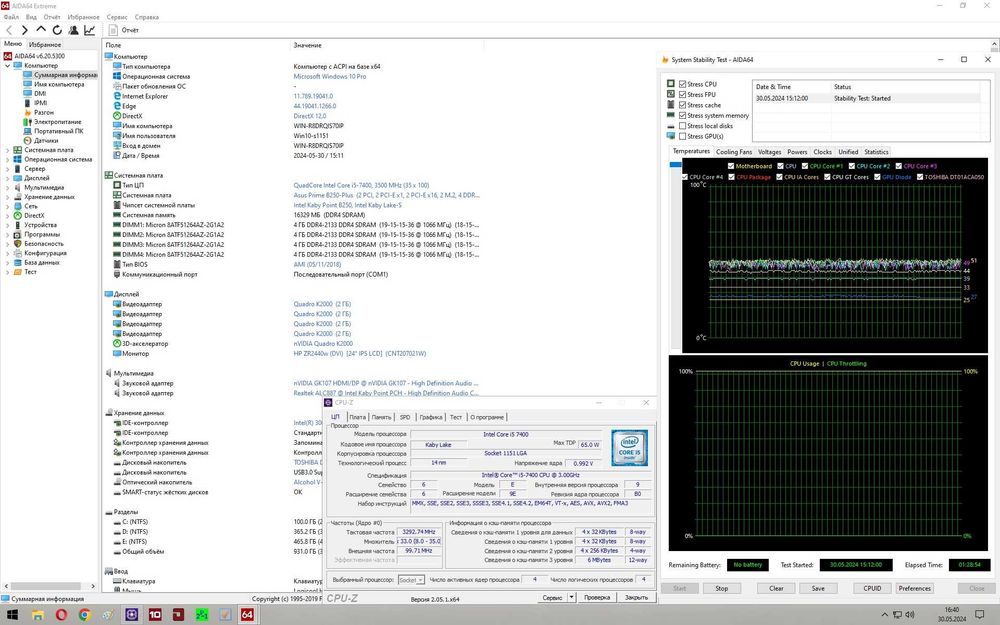
Task: Expand the Мультимедиа tree node
Action: click(x=8, y=188)
